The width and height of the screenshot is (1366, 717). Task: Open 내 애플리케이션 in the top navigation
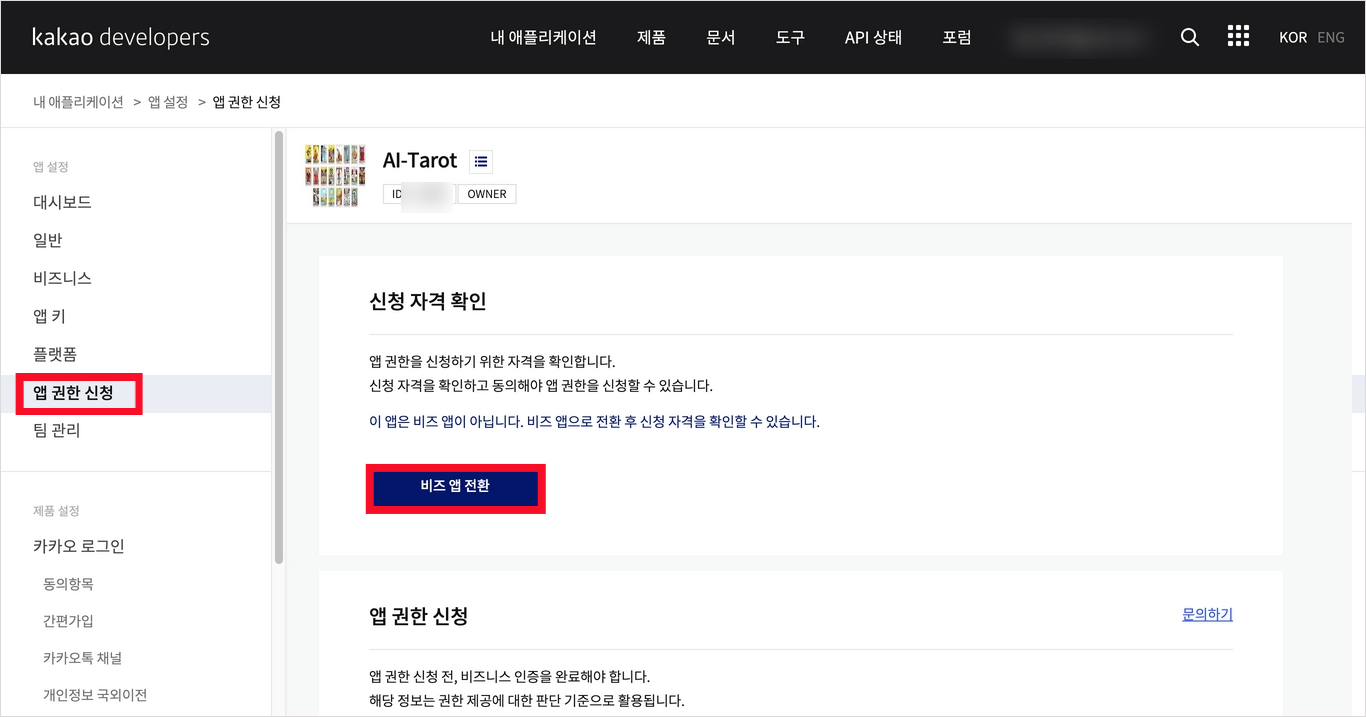click(543, 37)
